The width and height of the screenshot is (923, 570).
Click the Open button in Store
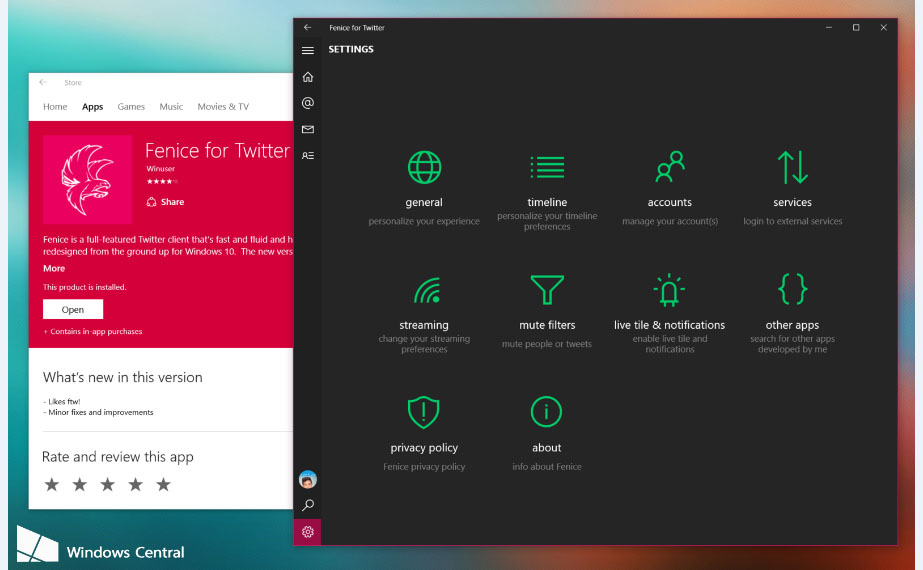[73, 309]
